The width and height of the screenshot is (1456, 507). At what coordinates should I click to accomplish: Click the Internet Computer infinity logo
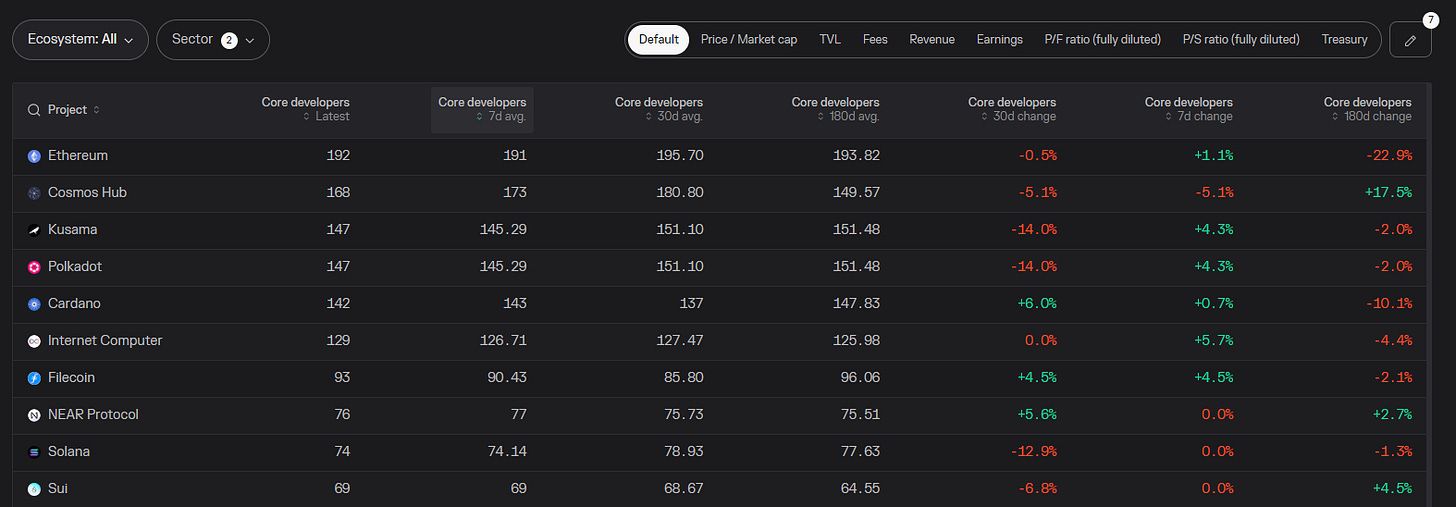(34, 341)
